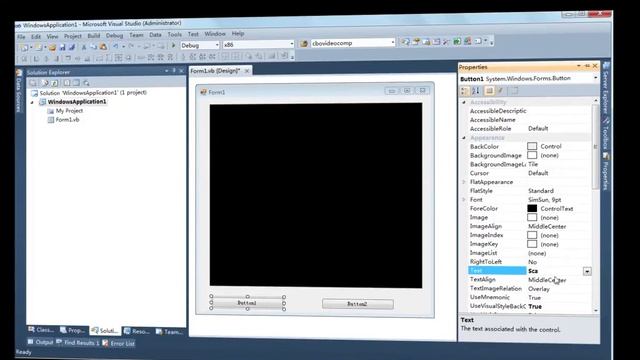Image resolution: width=640 pixels, height=360 pixels.
Task: Click the Find in Files binoculars icon
Action: [x=303, y=43]
